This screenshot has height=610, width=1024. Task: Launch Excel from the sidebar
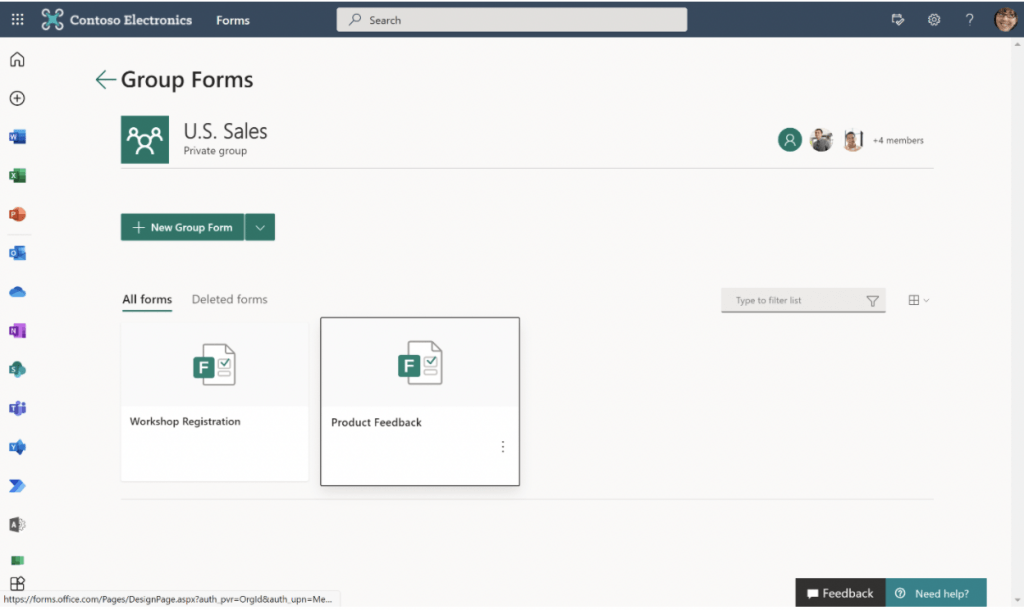18,175
